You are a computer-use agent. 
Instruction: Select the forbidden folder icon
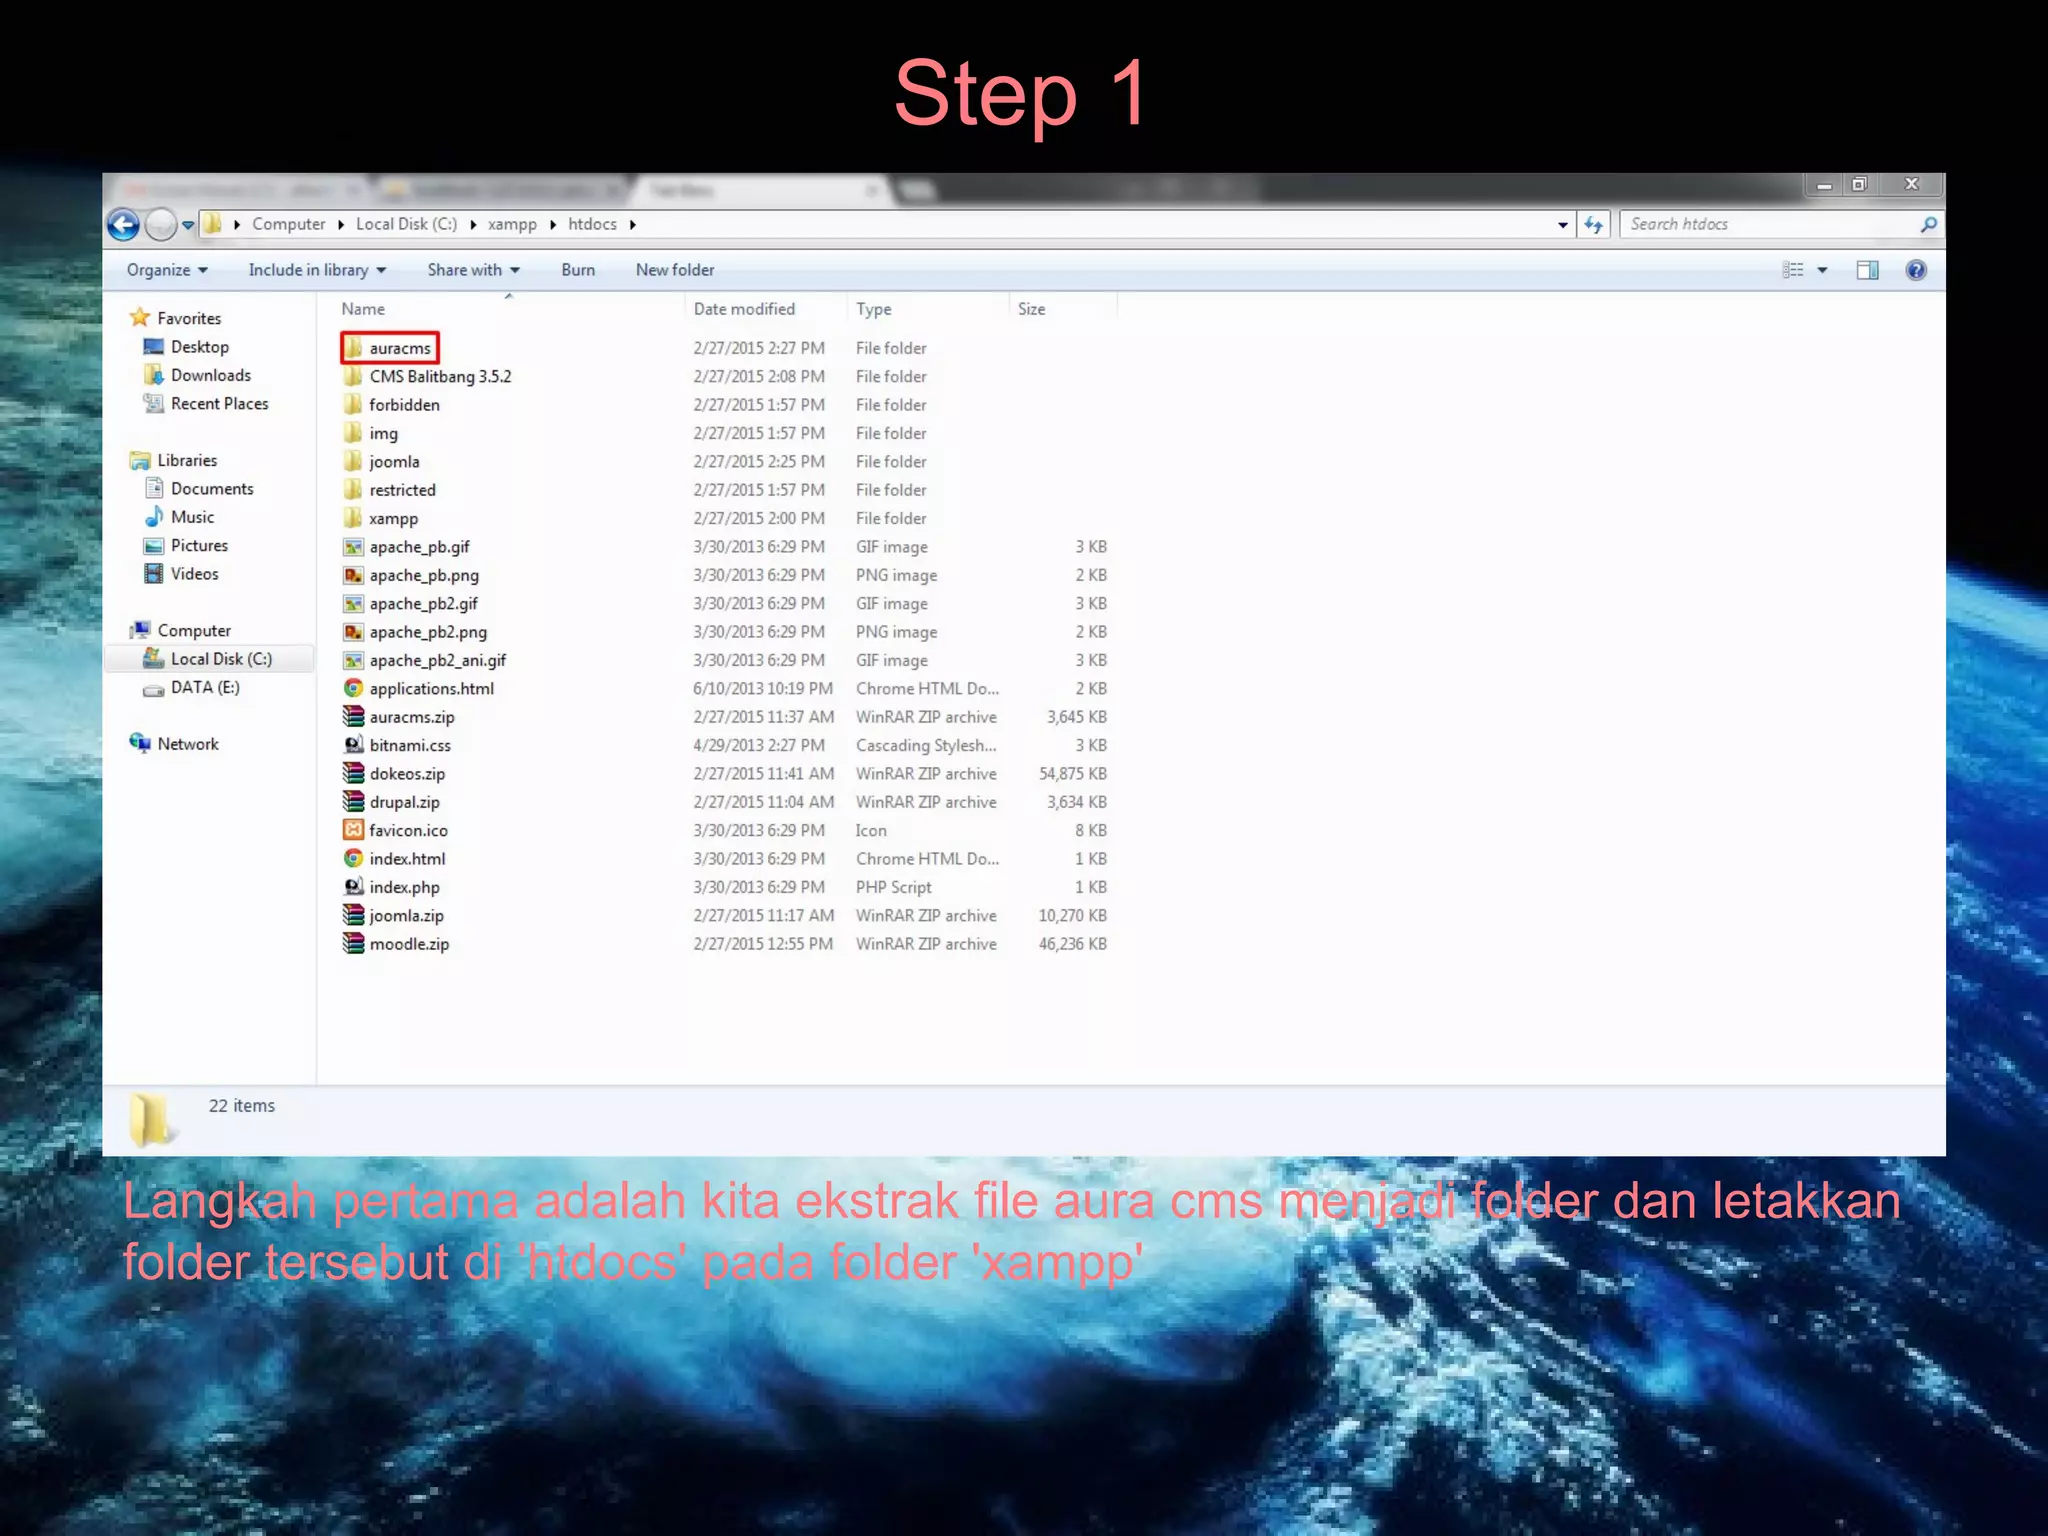pos(353,405)
